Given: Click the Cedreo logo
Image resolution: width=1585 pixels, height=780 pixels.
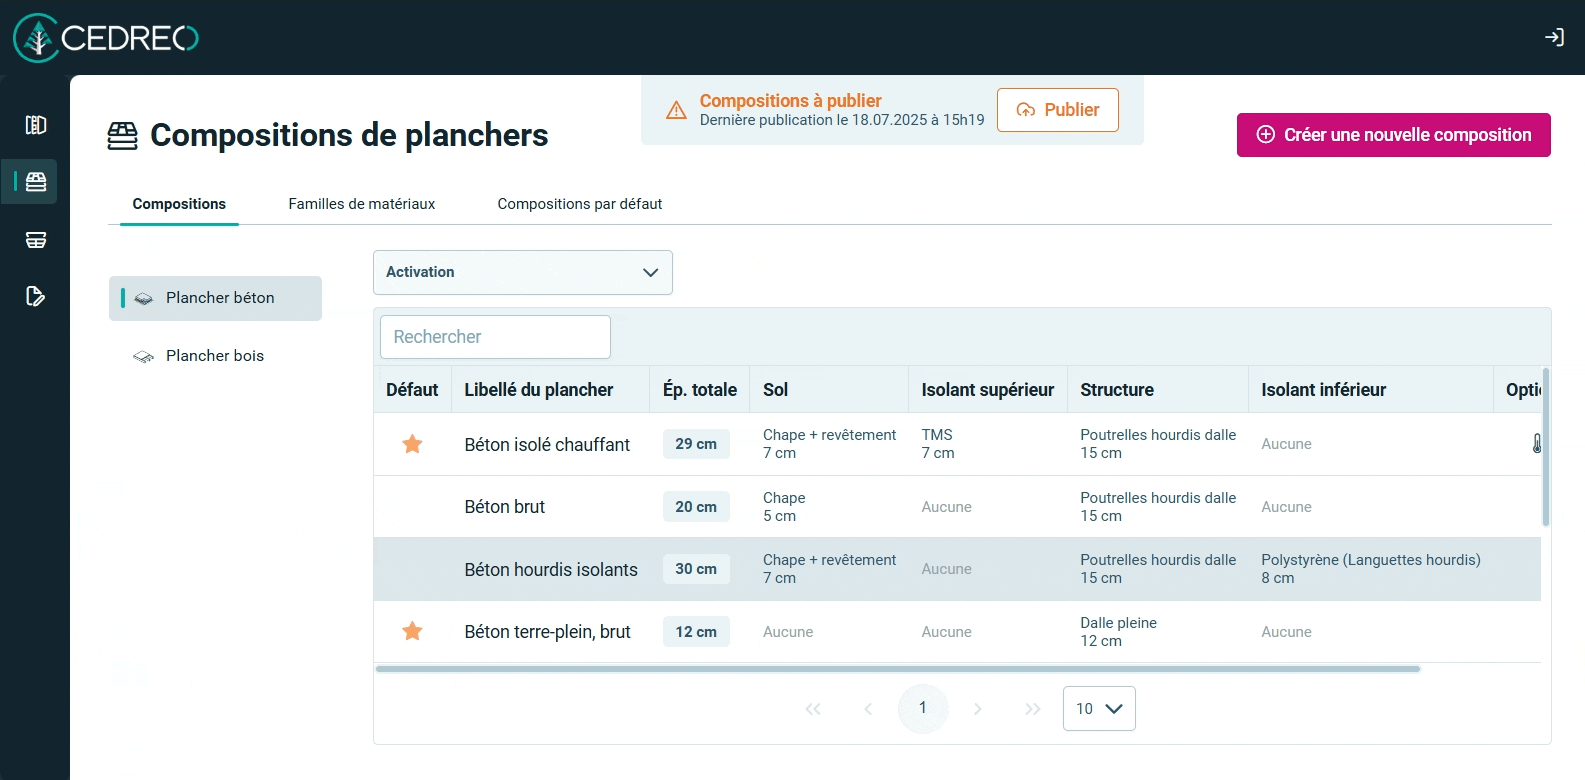Looking at the screenshot, I should [106, 38].
